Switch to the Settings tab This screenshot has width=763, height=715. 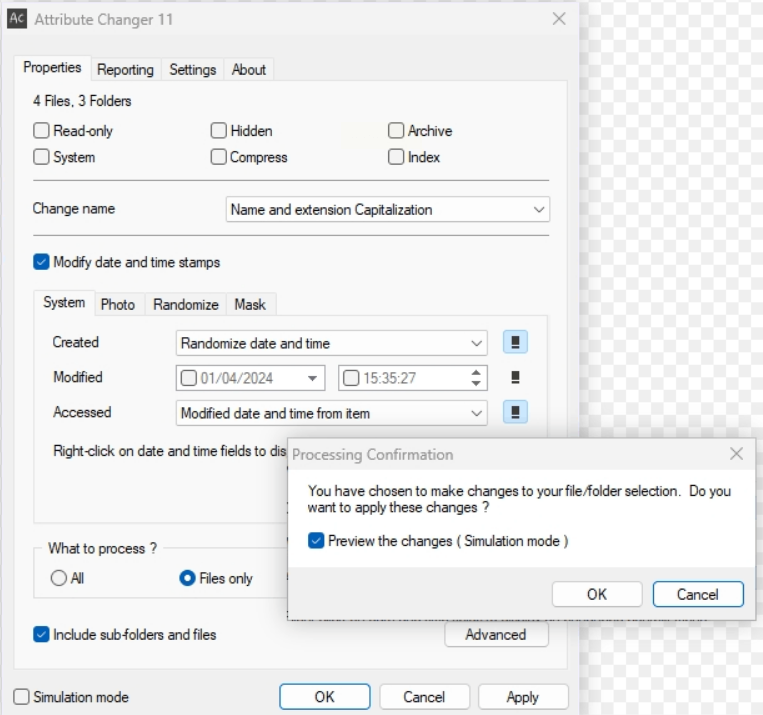[193, 70]
